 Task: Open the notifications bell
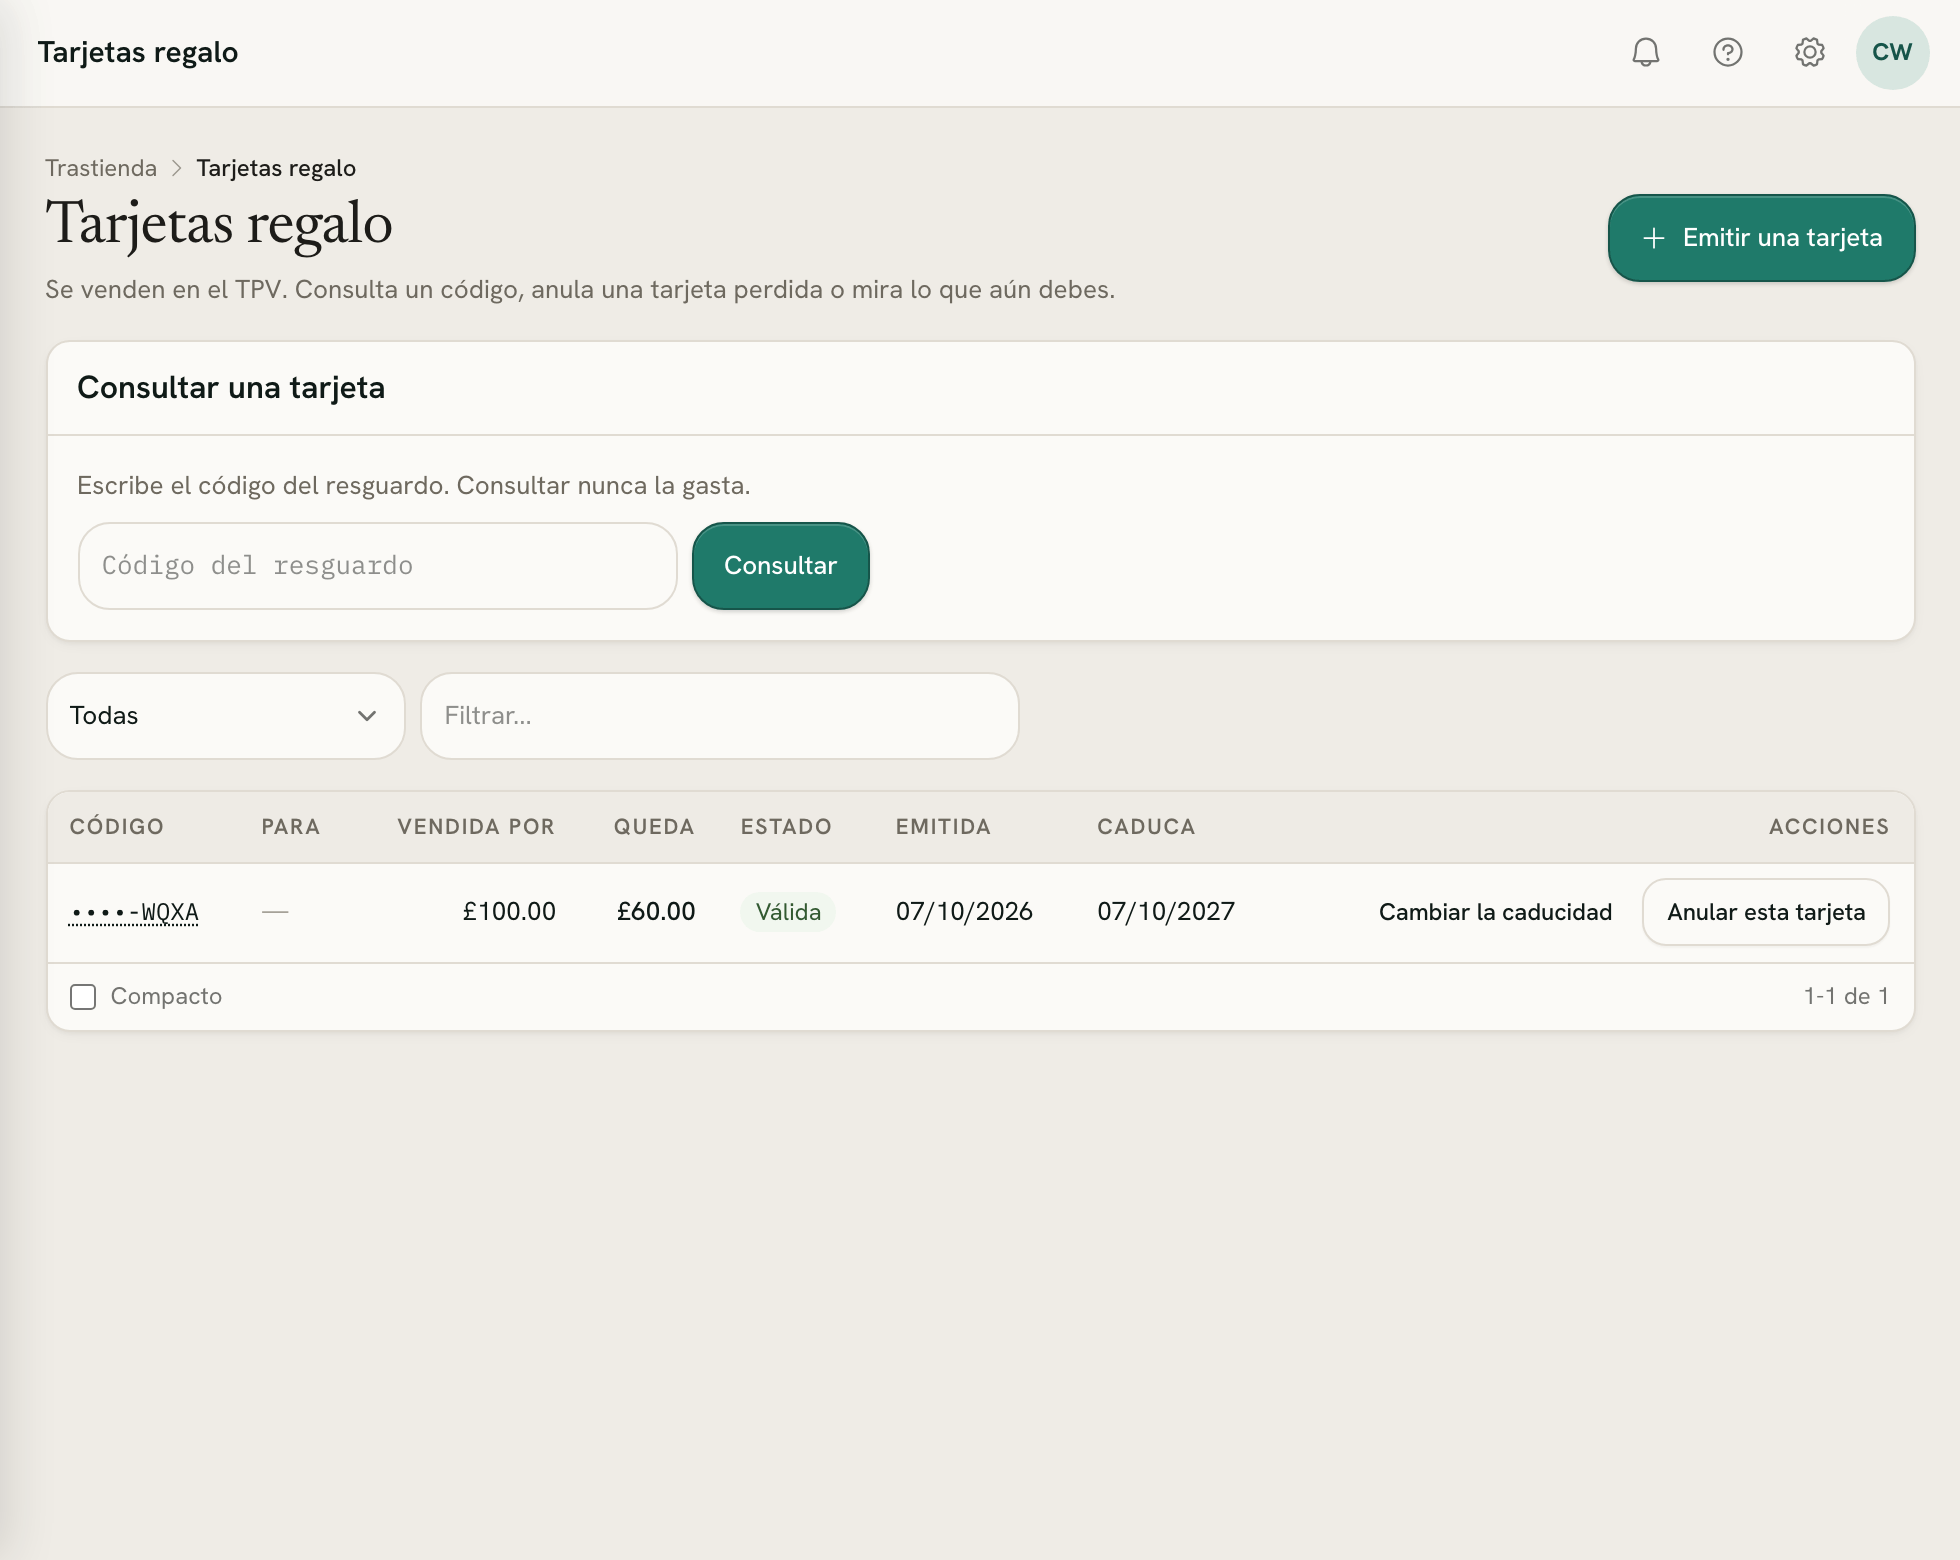pyautogui.click(x=1645, y=52)
